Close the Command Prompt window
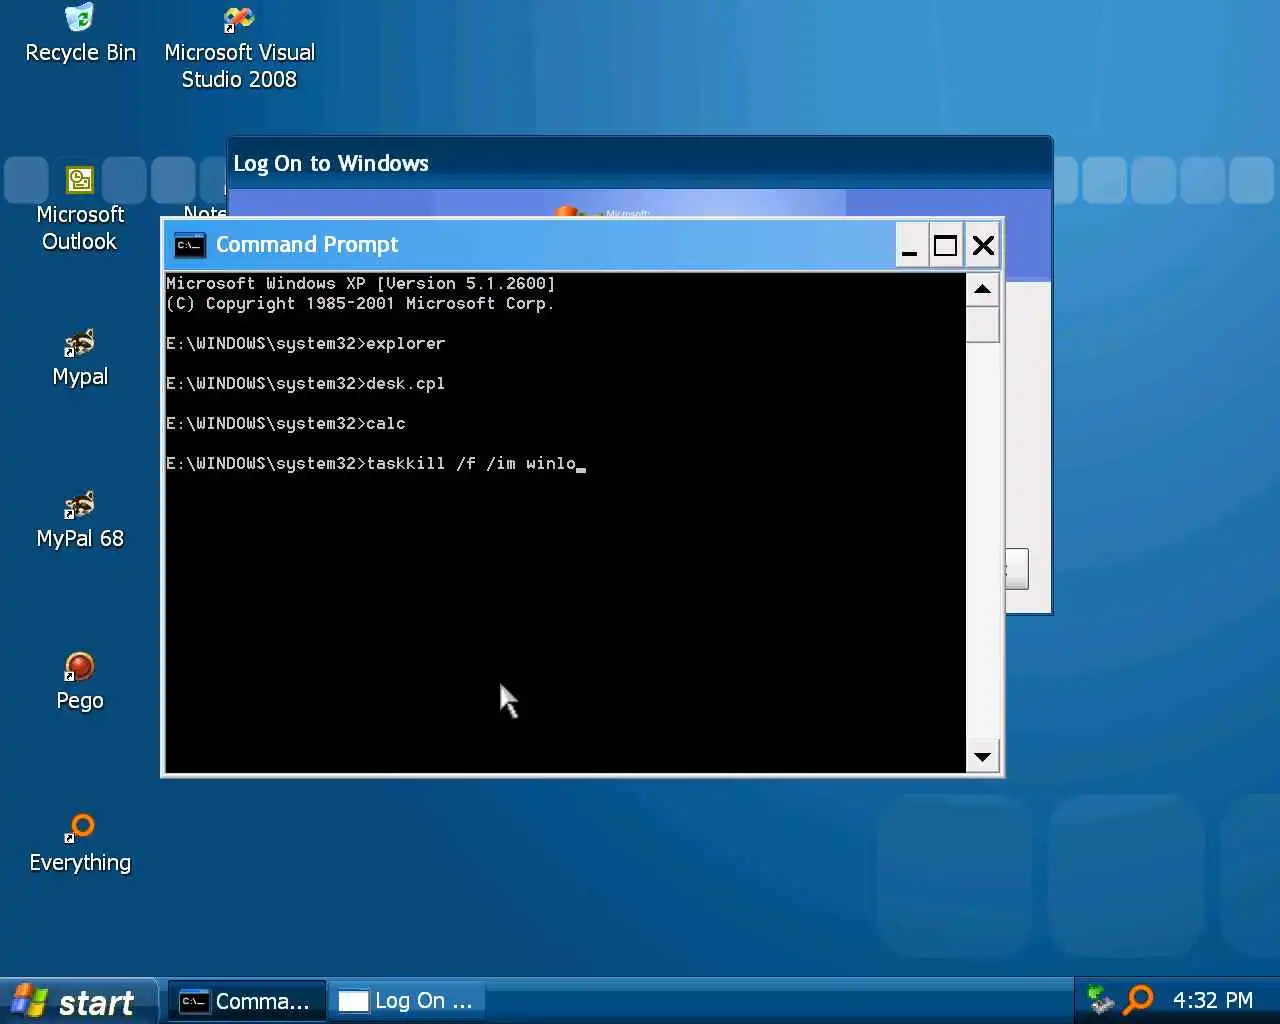1280x1024 pixels. coord(983,245)
